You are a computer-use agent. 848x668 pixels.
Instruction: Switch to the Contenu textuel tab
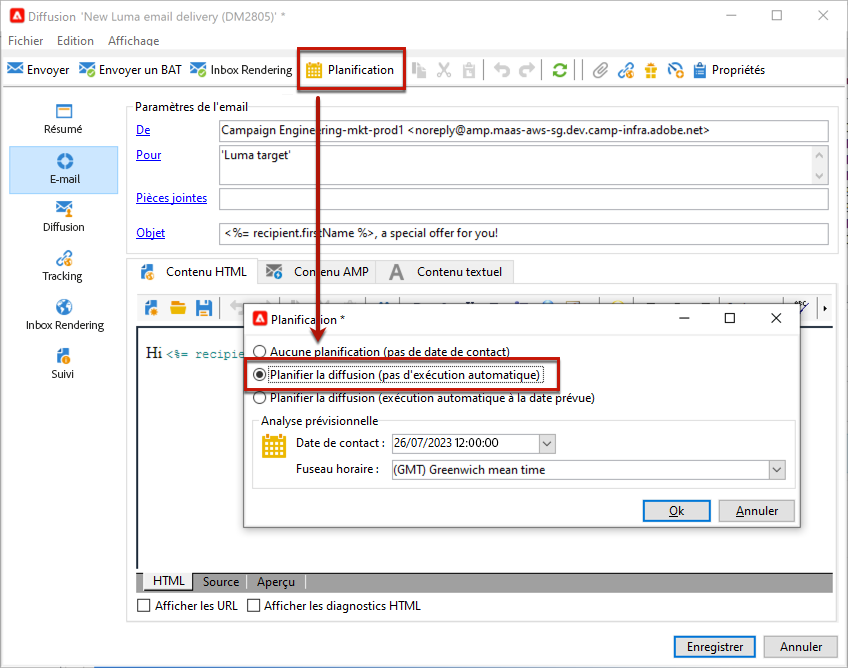tap(445, 272)
